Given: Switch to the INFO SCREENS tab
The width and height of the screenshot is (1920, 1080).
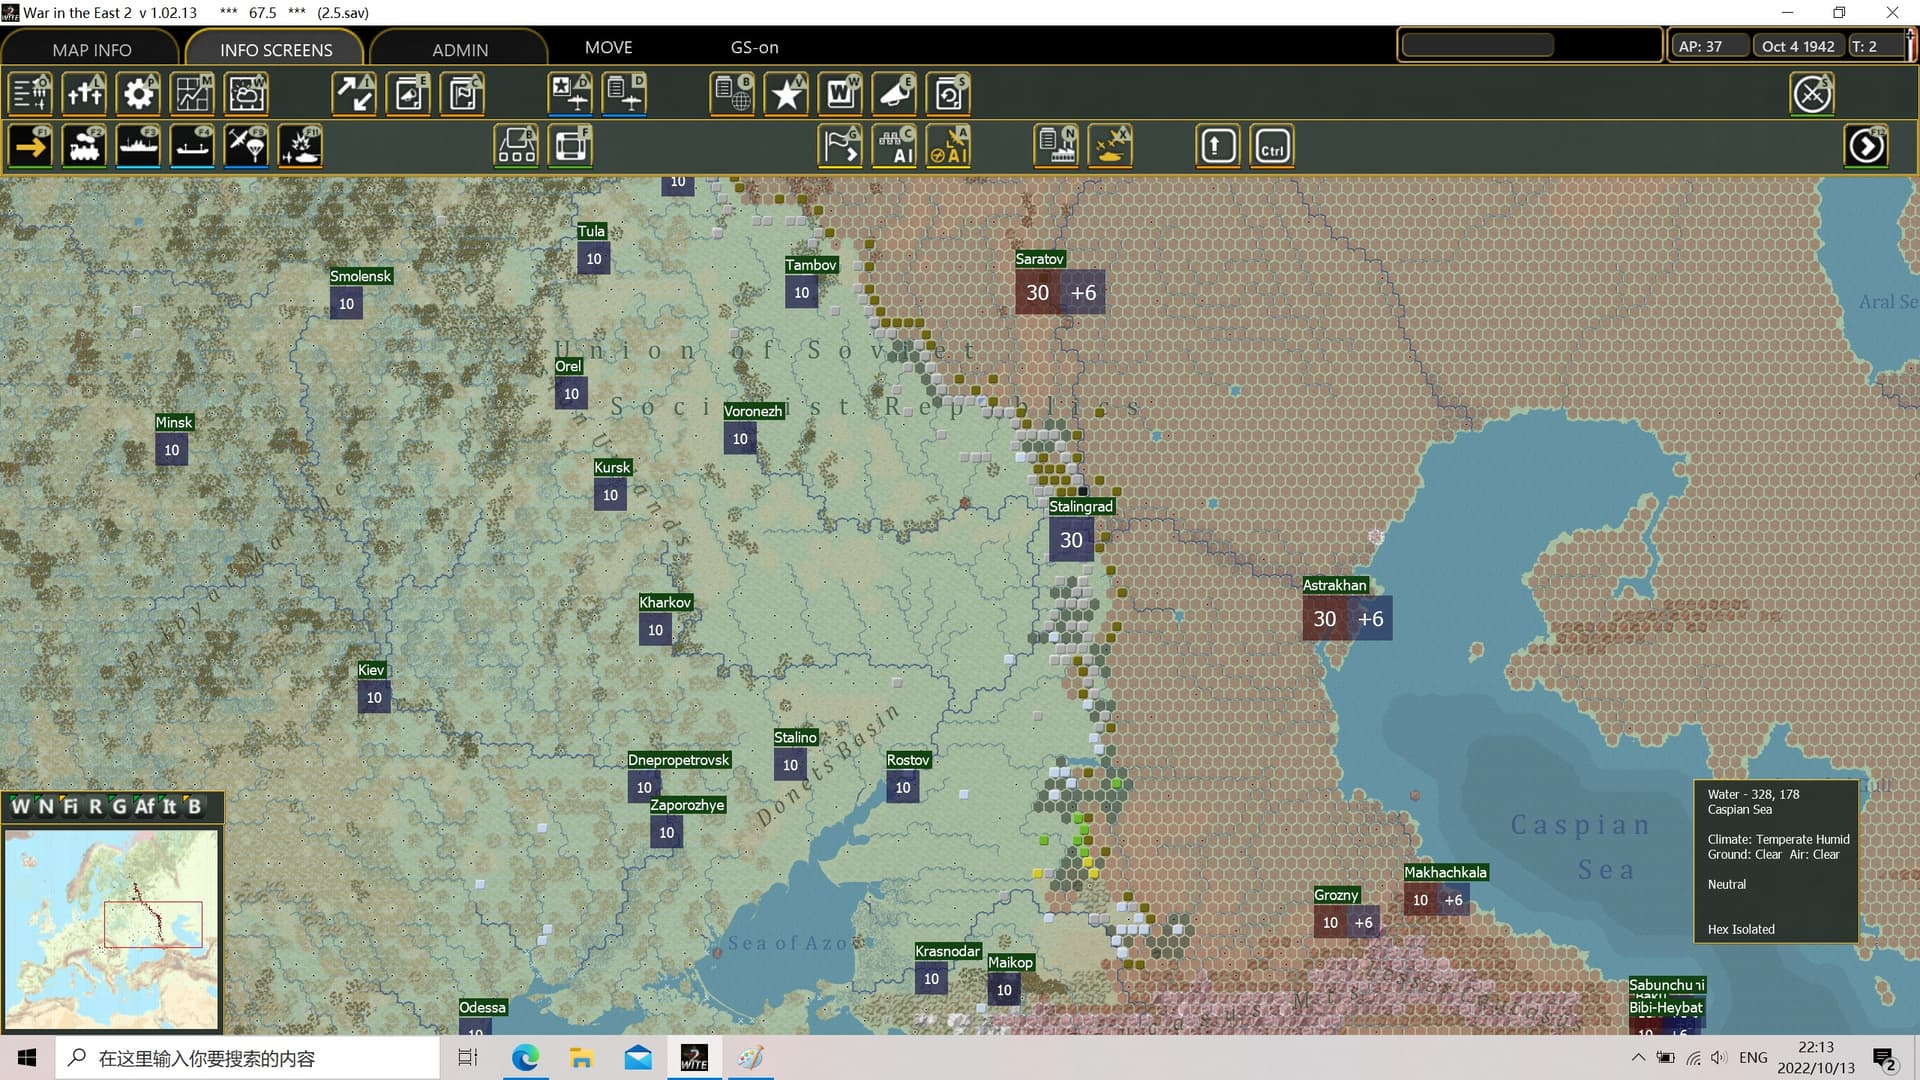Looking at the screenshot, I should coord(276,49).
